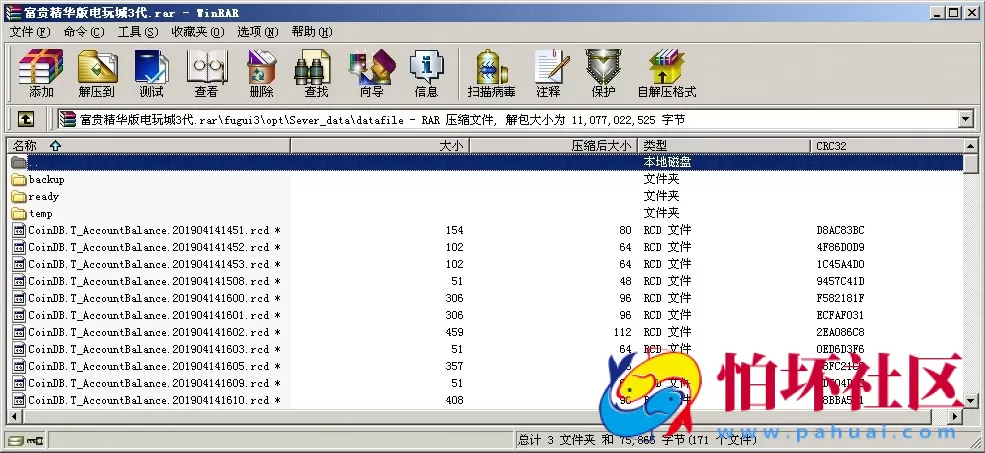
Task: Click the key icon in status bar
Action: pos(34,440)
